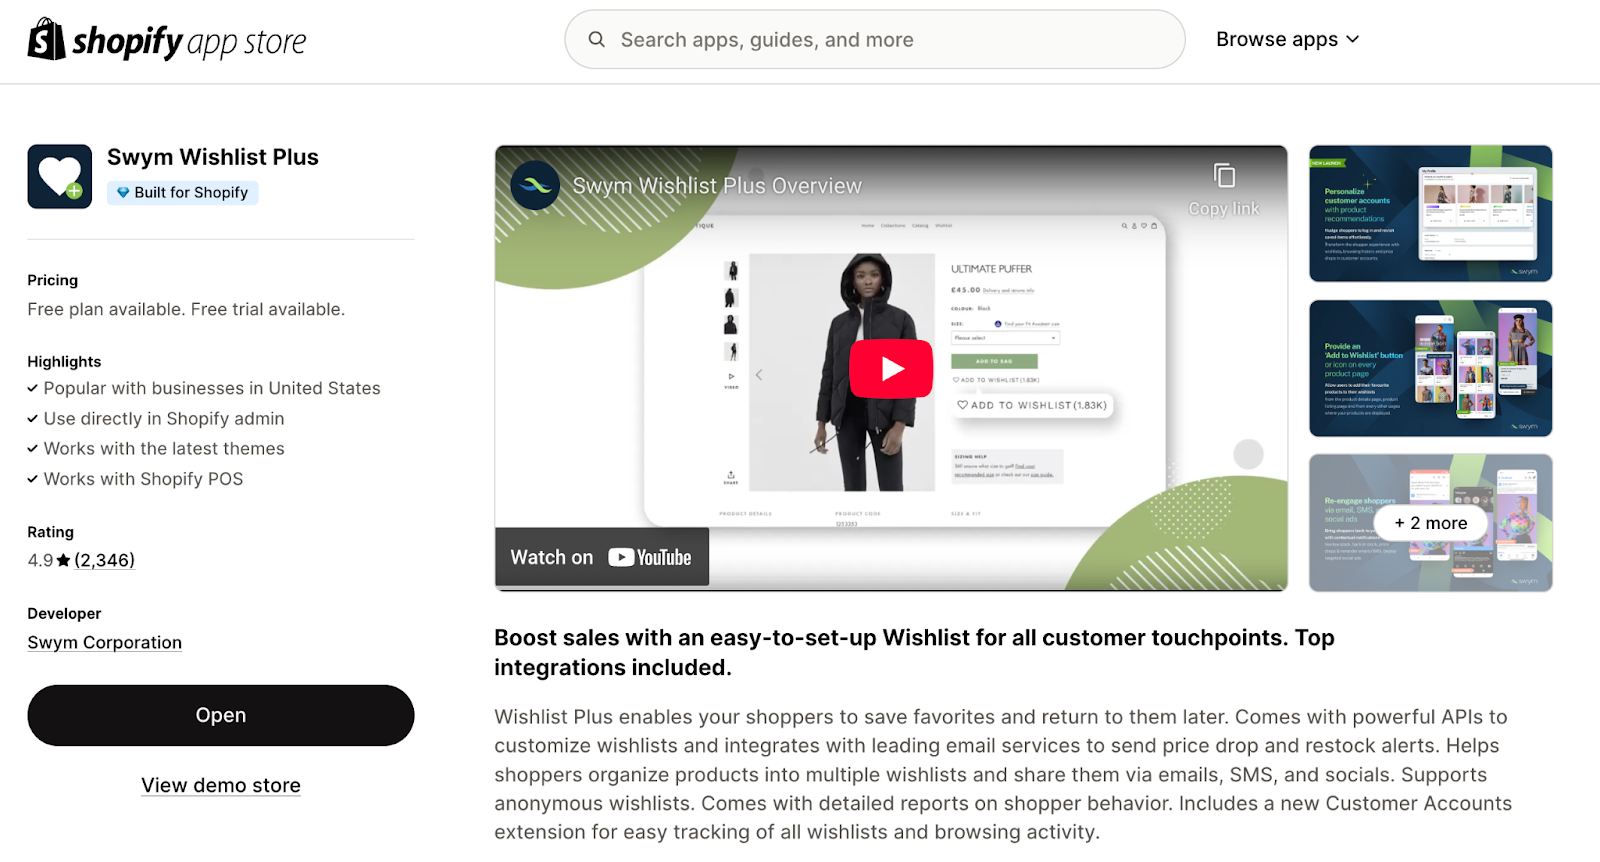Open video via Watch on YouTube
This screenshot has width=1600, height=862.
point(601,557)
